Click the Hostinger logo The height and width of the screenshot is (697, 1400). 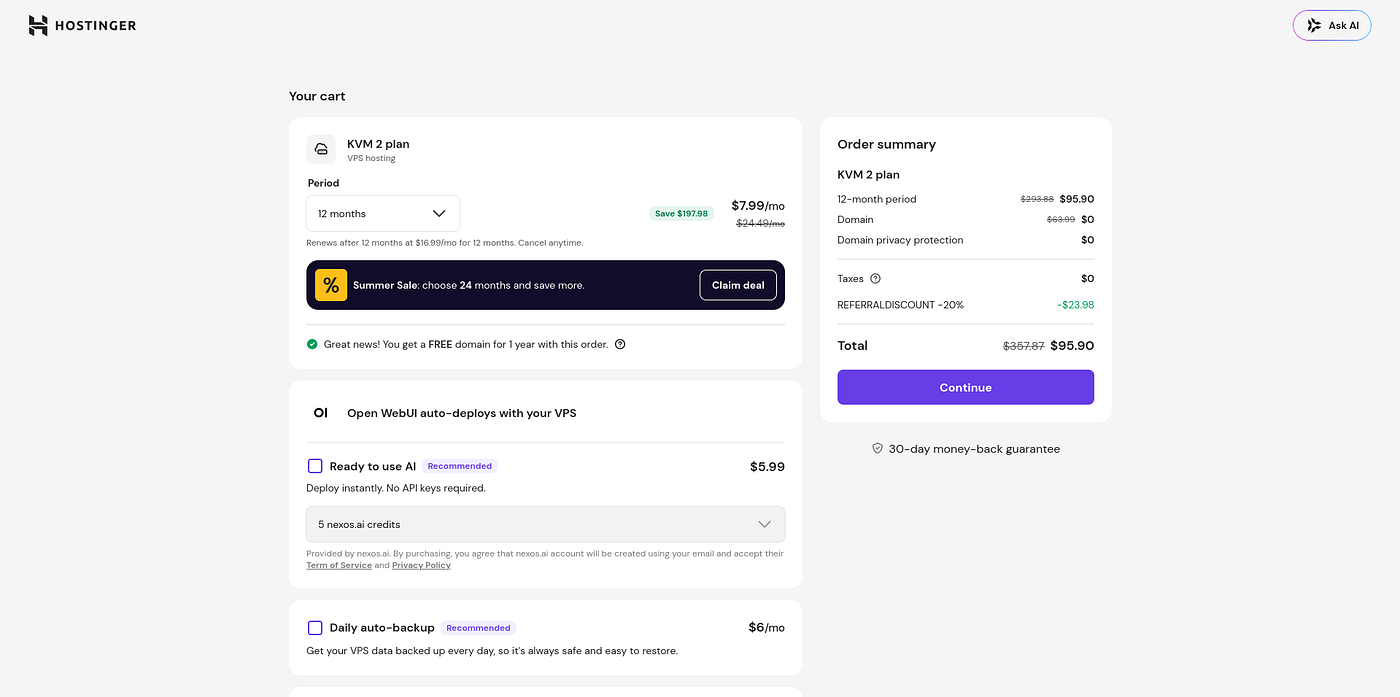tap(82, 26)
